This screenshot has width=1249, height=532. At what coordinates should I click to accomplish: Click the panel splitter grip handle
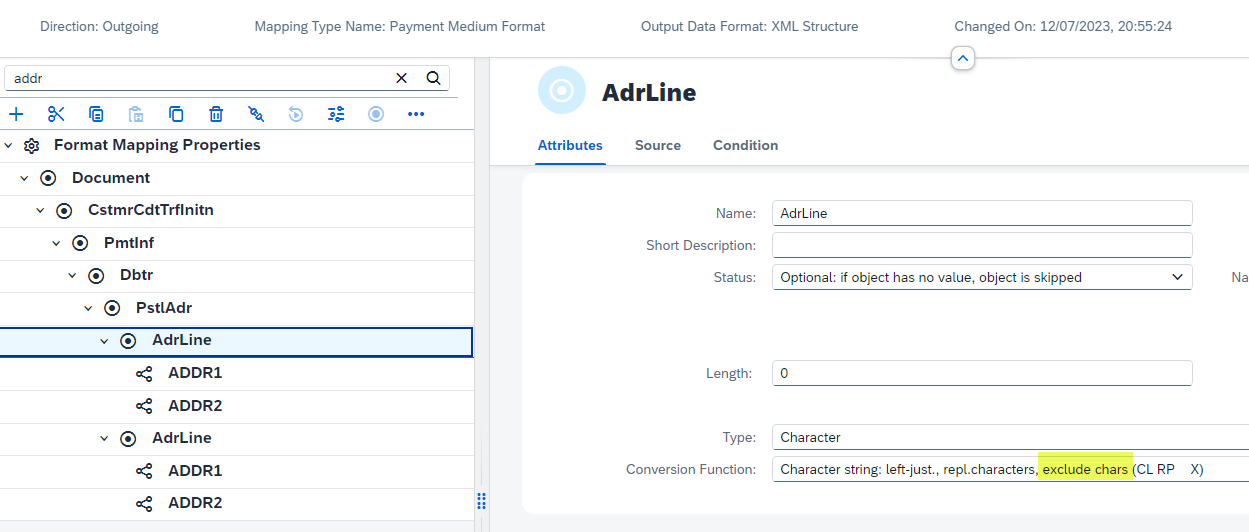481,500
